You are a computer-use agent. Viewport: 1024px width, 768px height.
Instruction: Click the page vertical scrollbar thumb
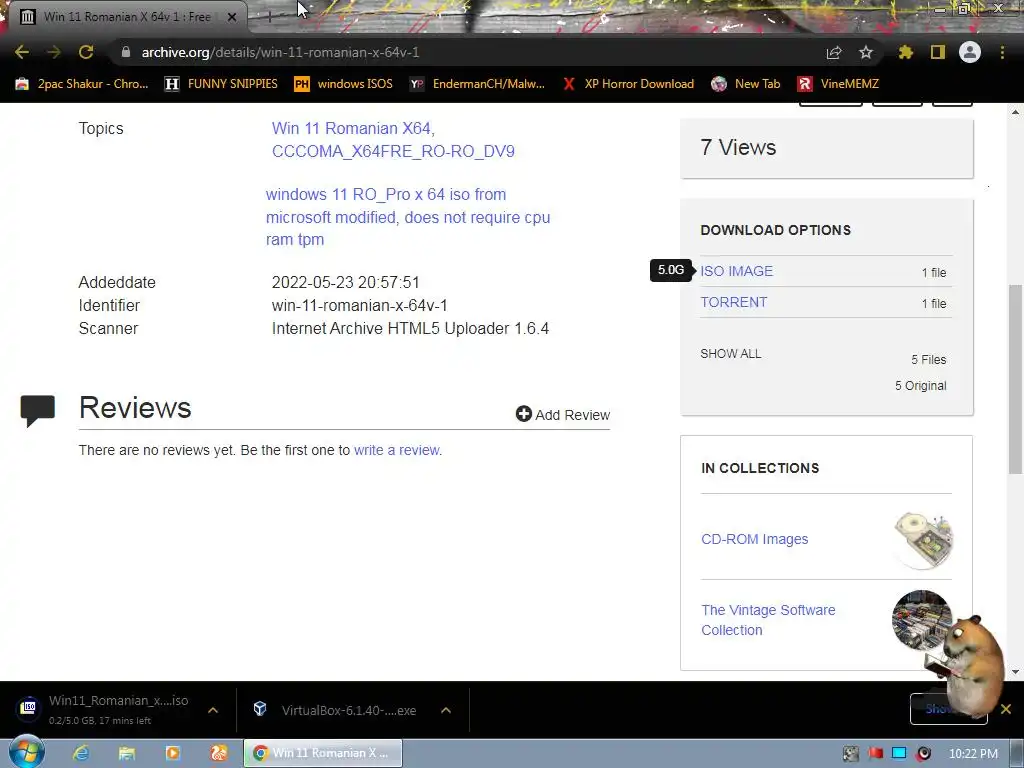point(1015,379)
